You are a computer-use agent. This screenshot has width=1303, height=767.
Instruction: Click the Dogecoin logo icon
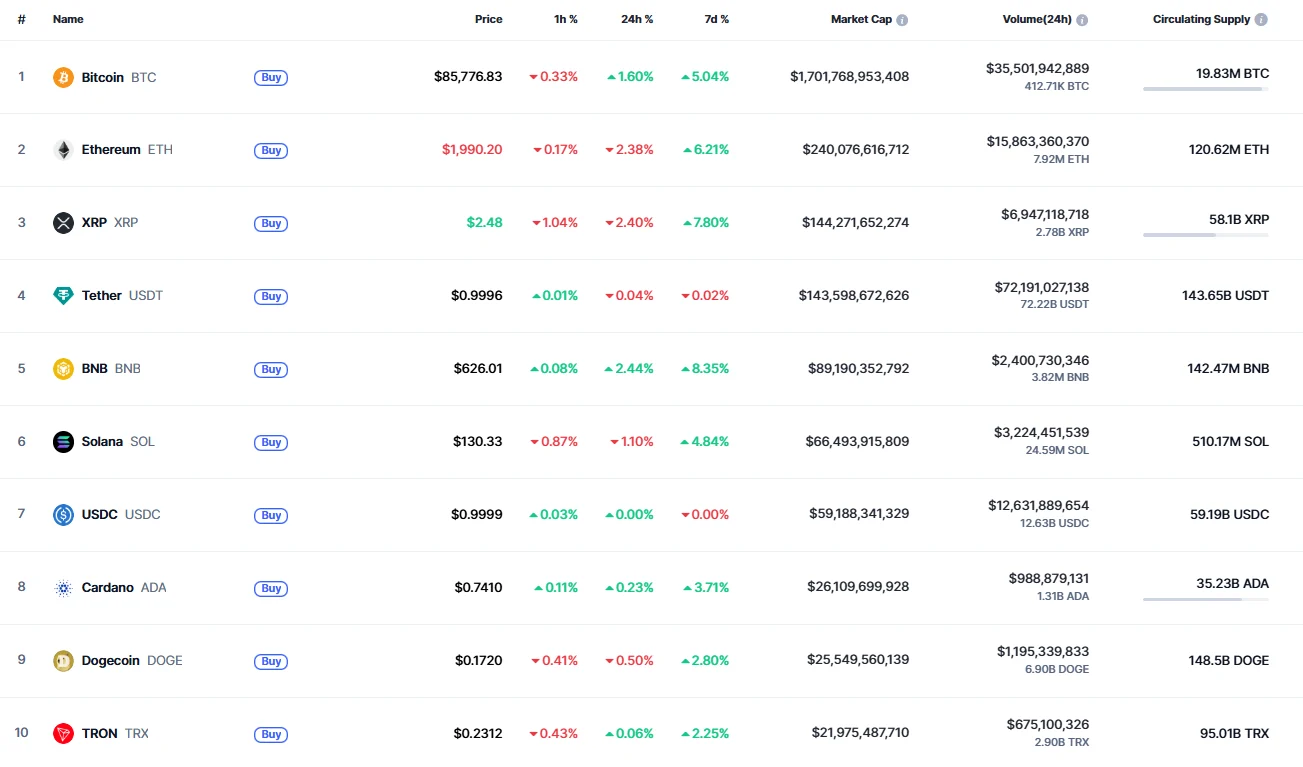coord(63,661)
